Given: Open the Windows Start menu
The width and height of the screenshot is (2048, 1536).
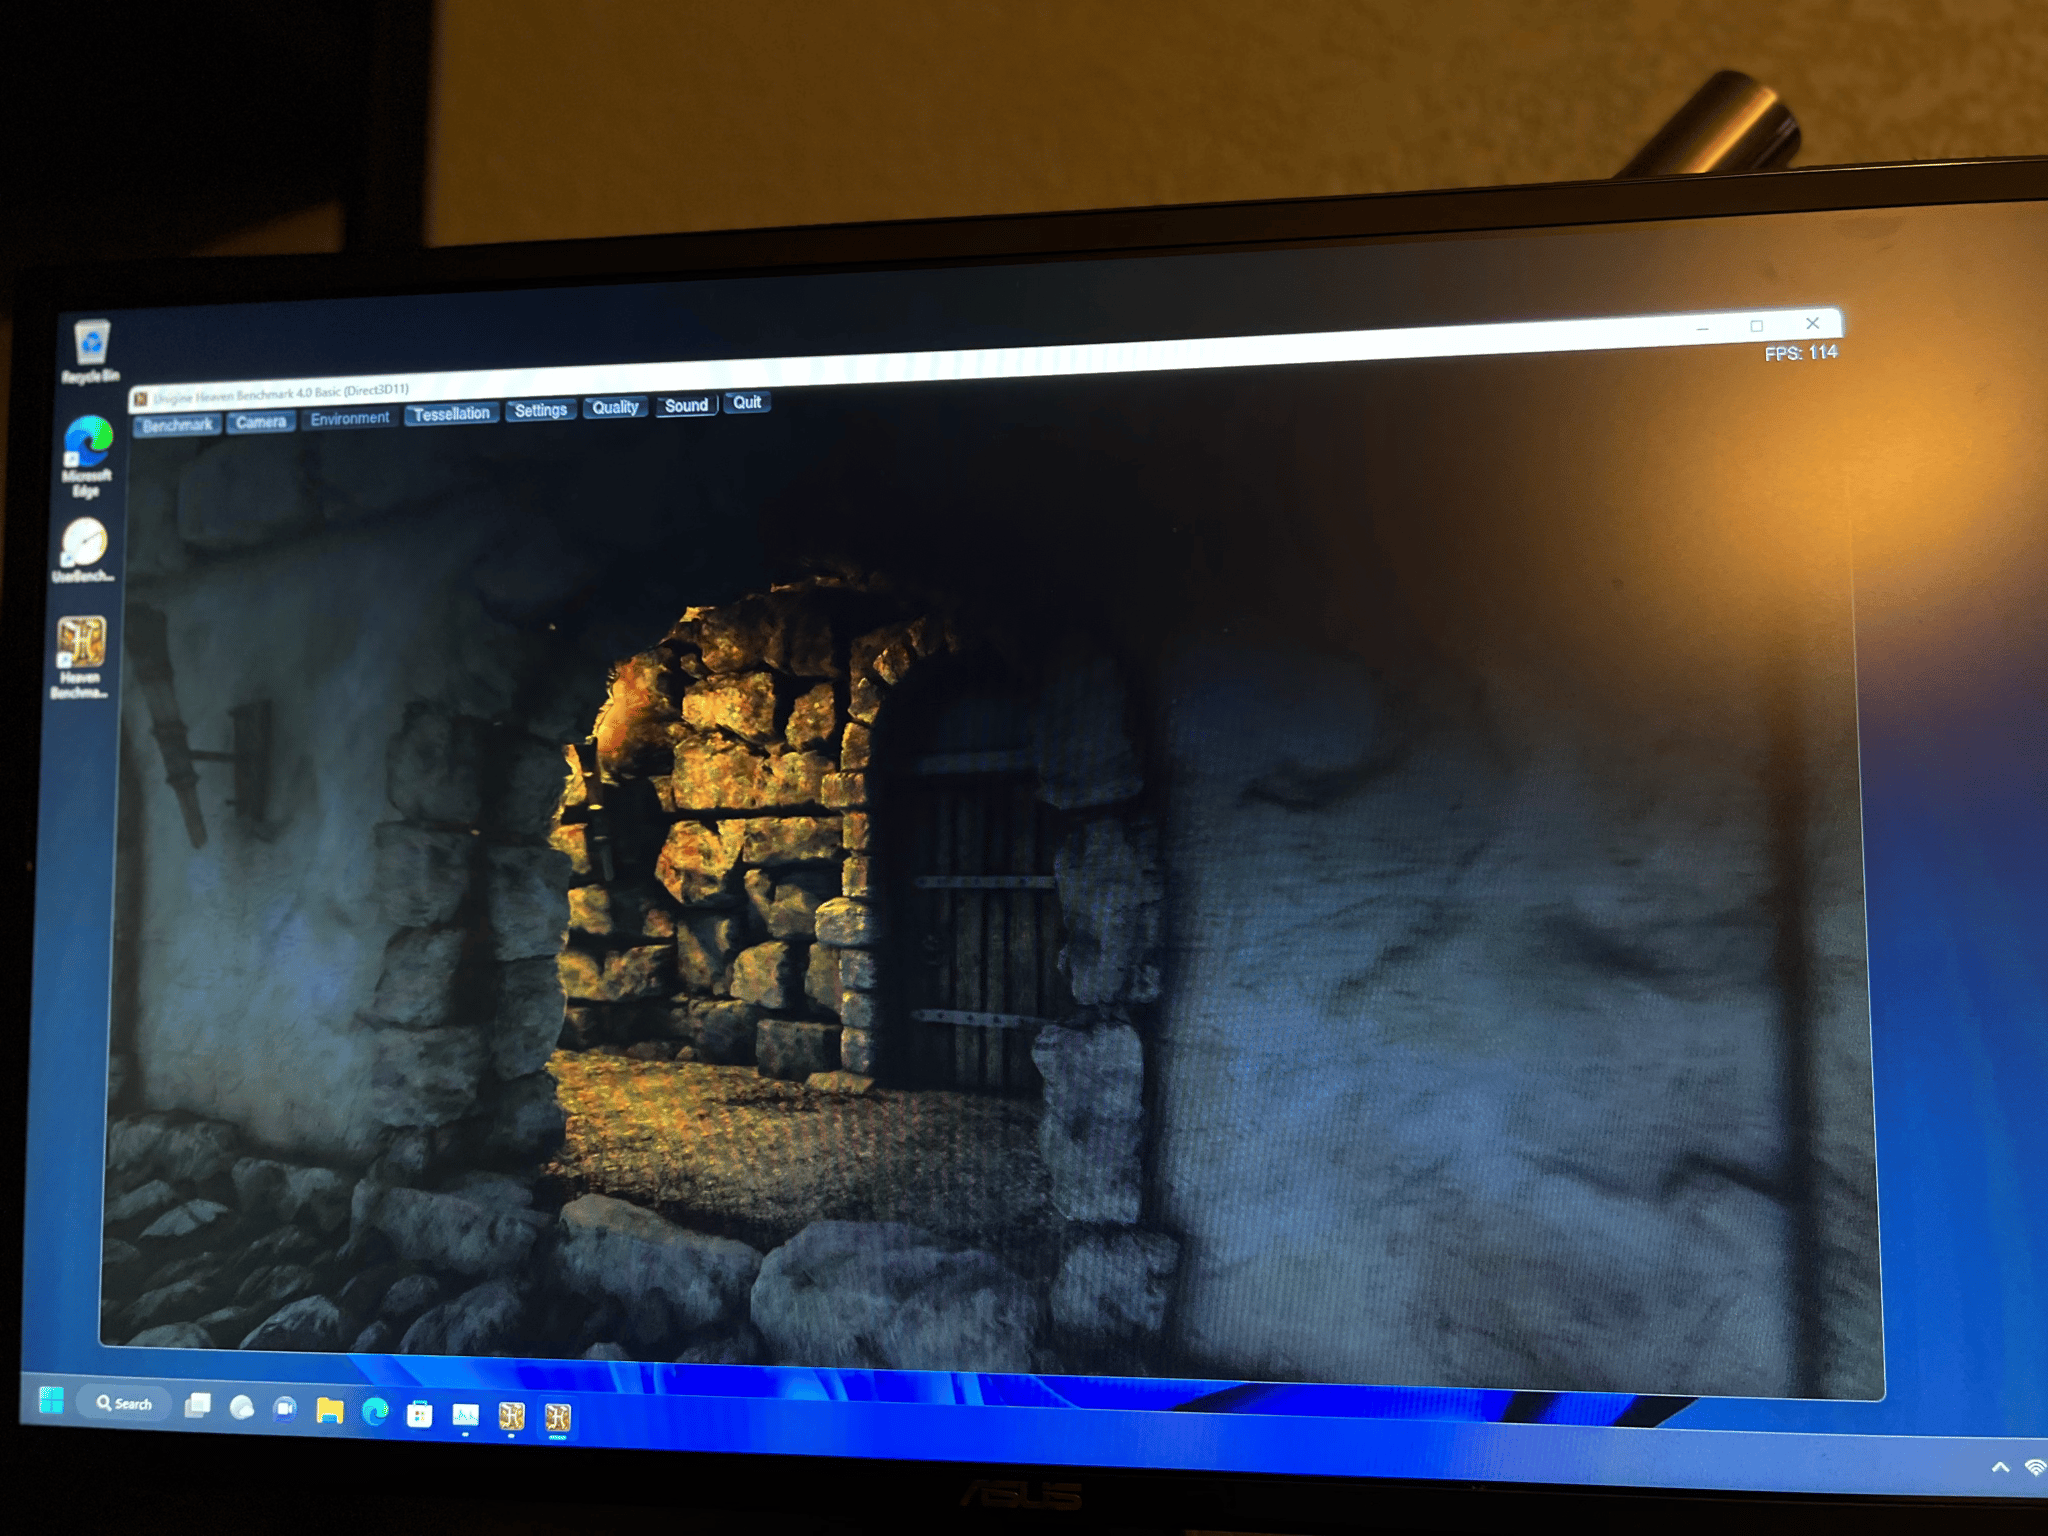Looking at the screenshot, I should (51, 1400).
